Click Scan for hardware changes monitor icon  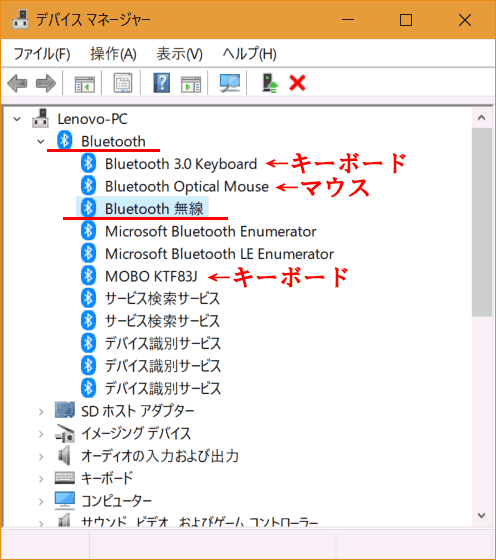(230, 83)
